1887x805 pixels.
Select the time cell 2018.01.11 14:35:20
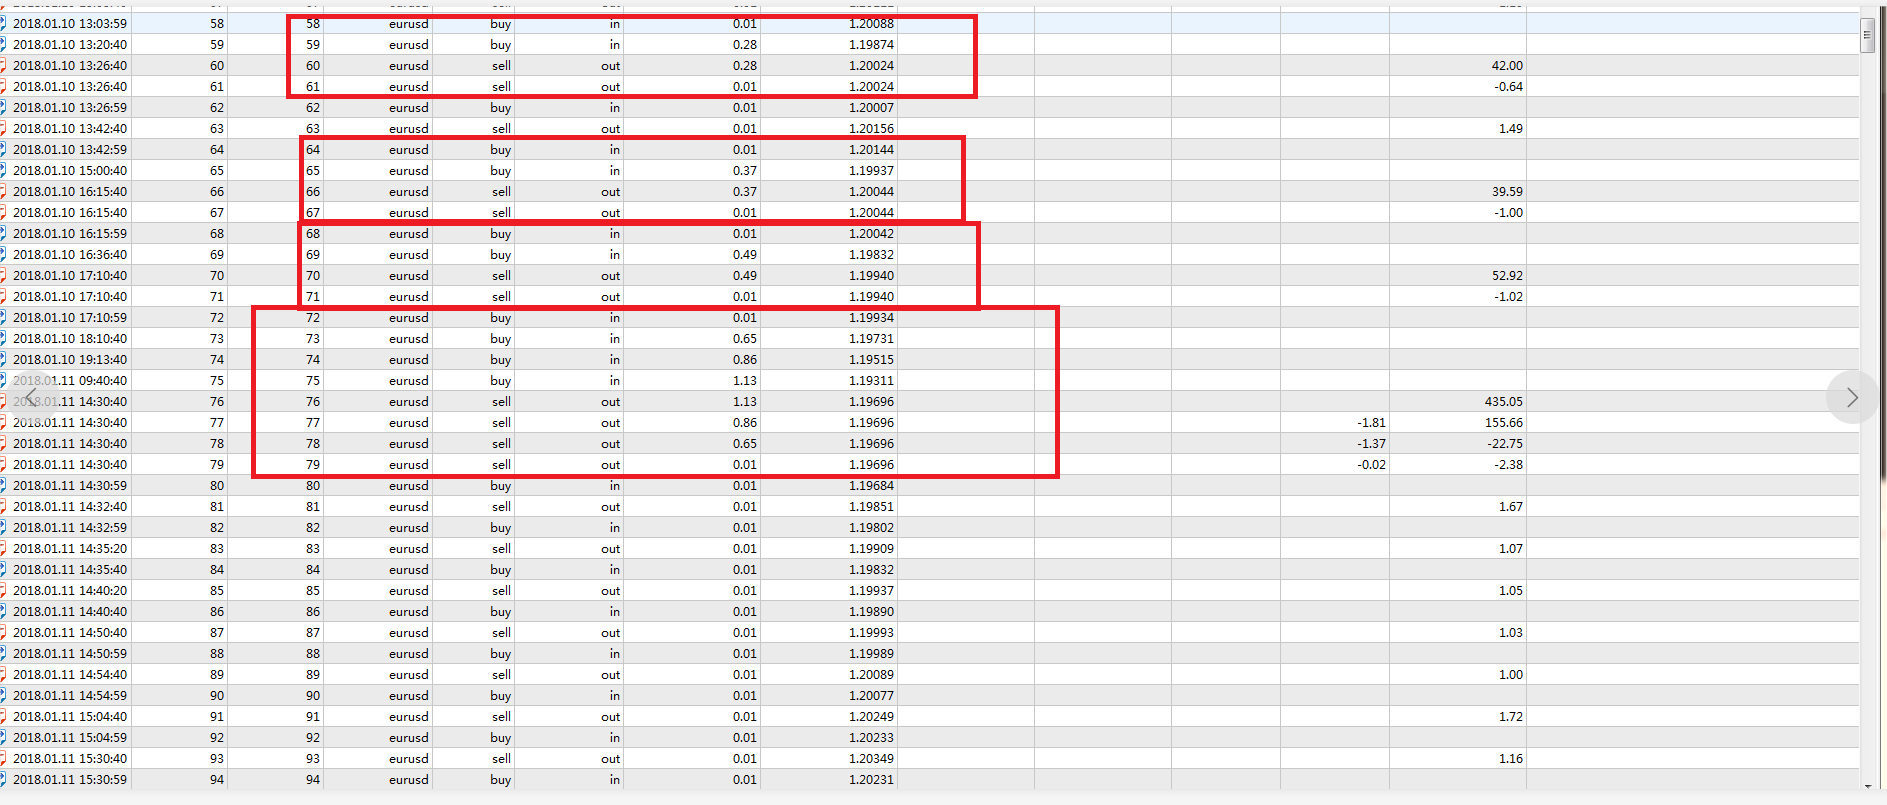(x=70, y=548)
